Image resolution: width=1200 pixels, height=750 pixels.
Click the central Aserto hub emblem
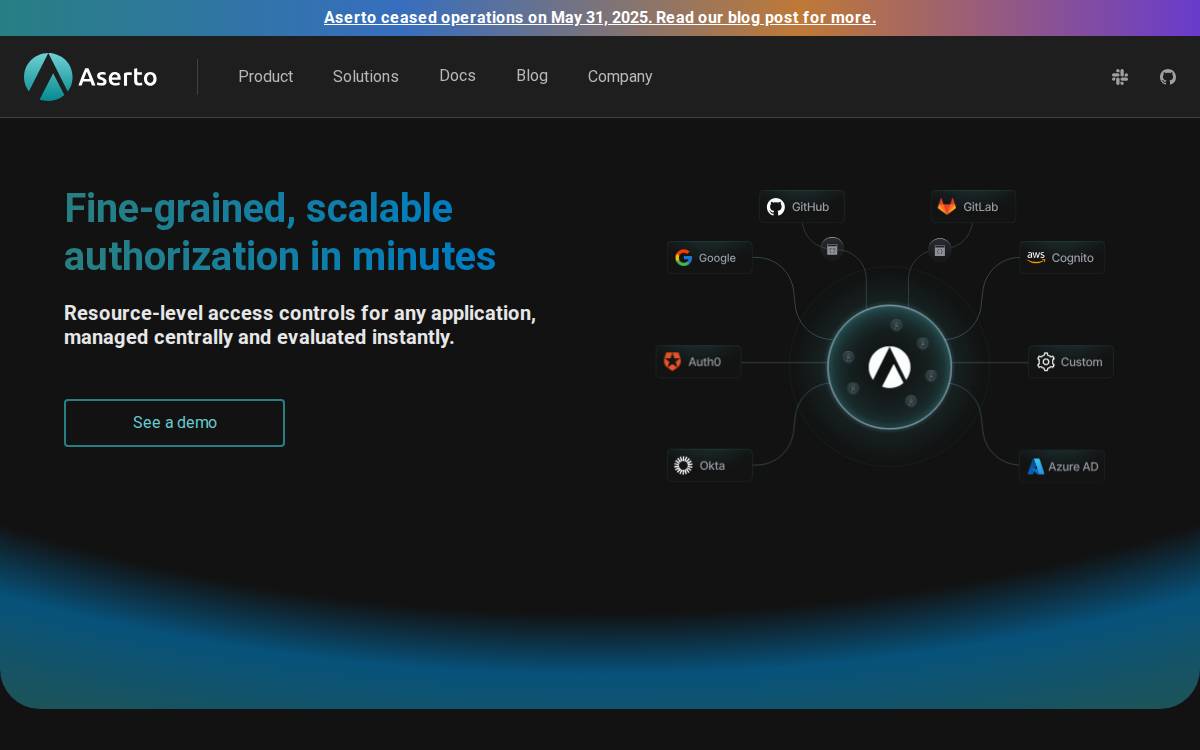889,367
